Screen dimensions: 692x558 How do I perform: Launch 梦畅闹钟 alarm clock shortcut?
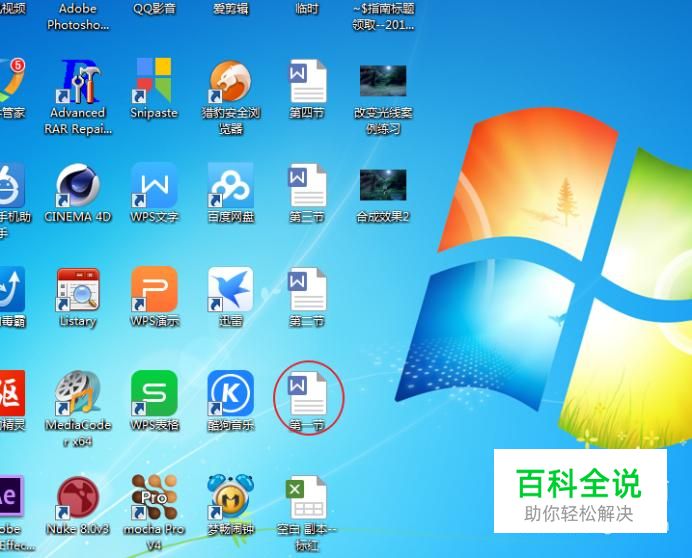[230, 498]
